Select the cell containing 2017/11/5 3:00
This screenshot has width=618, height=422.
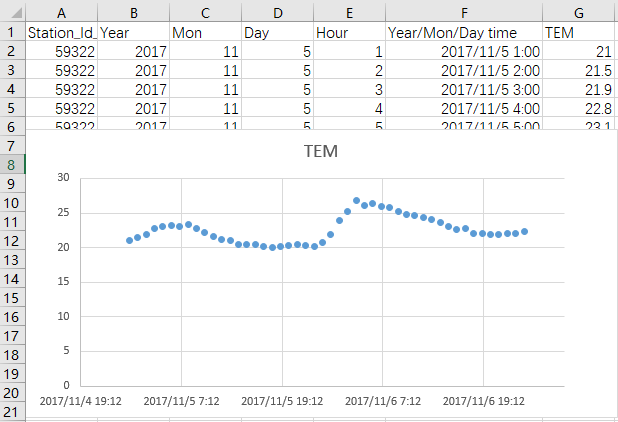click(x=463, y=89)
